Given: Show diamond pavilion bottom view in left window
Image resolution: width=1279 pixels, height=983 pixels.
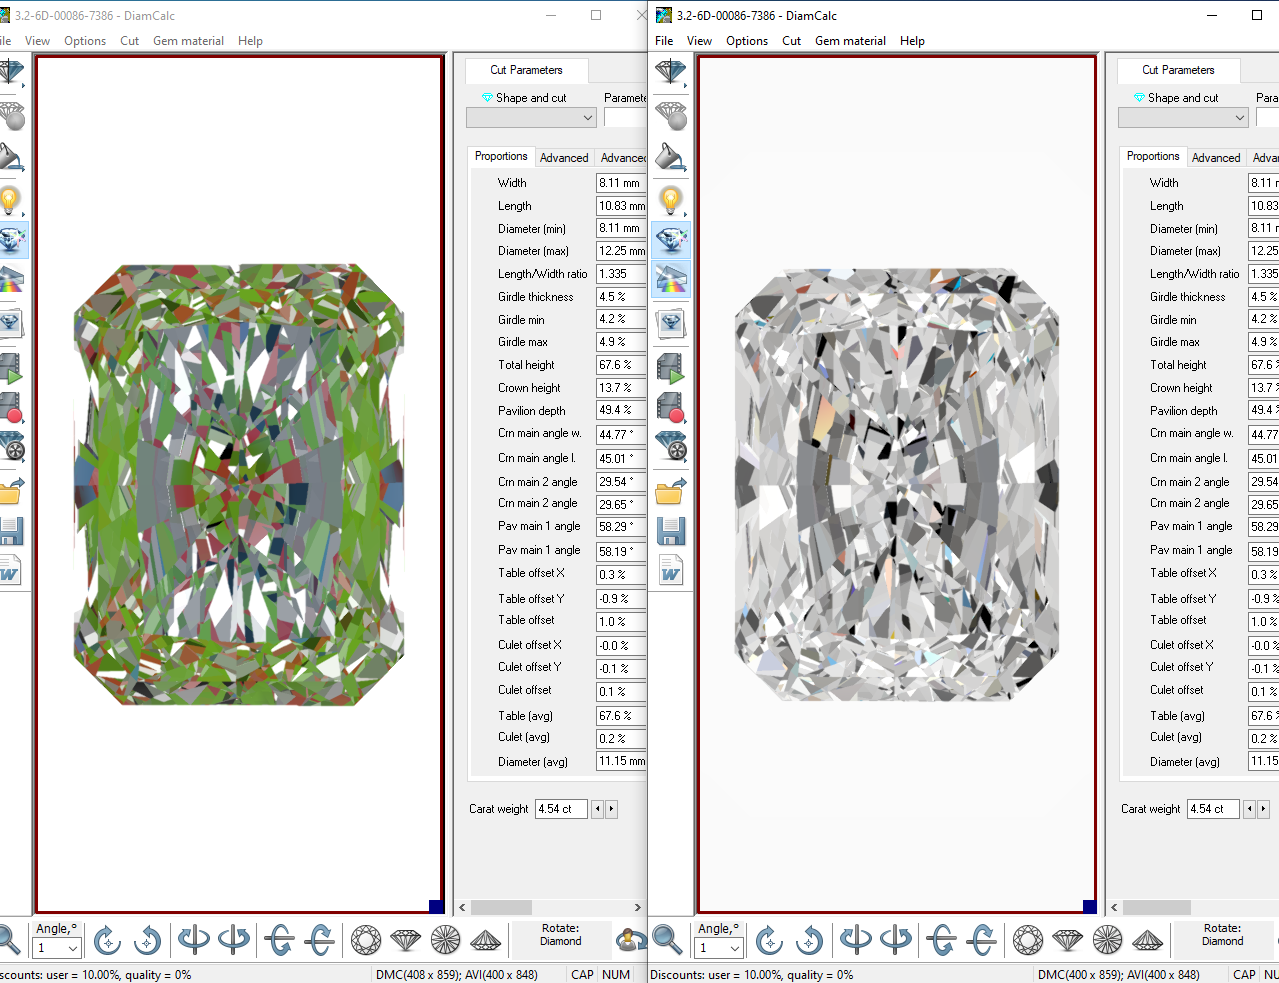Looking at the screenshot, I should (x=446, y=940).
